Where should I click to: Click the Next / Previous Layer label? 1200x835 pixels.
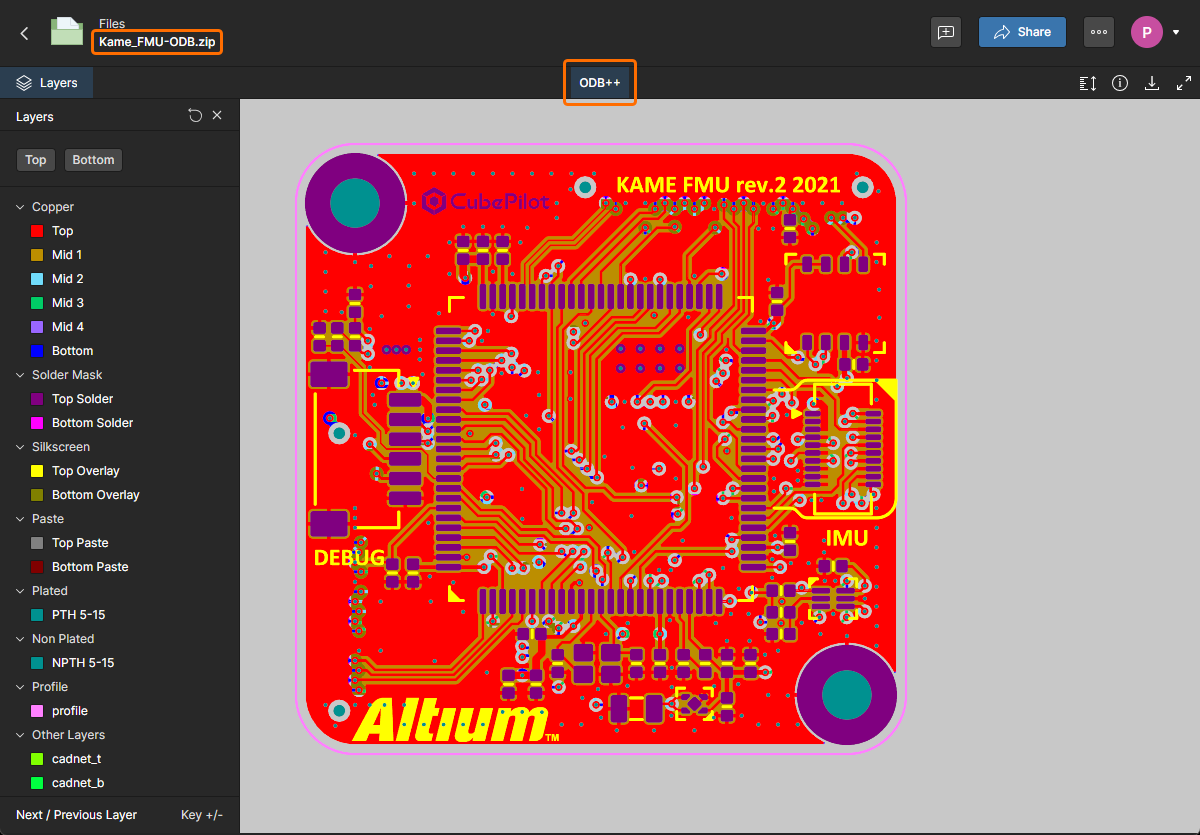(x=76, y=815)
